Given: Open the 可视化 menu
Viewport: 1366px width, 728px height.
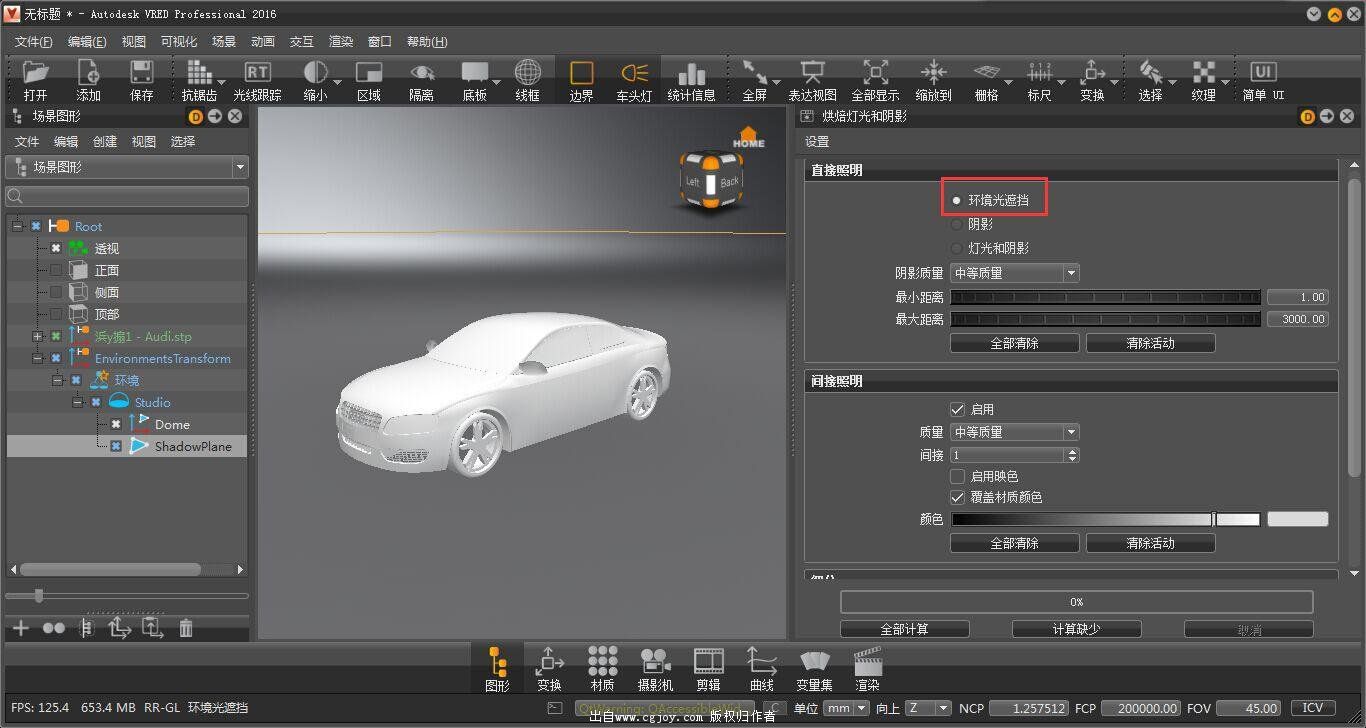Looking at the screenshot, I should click(179, 42).
